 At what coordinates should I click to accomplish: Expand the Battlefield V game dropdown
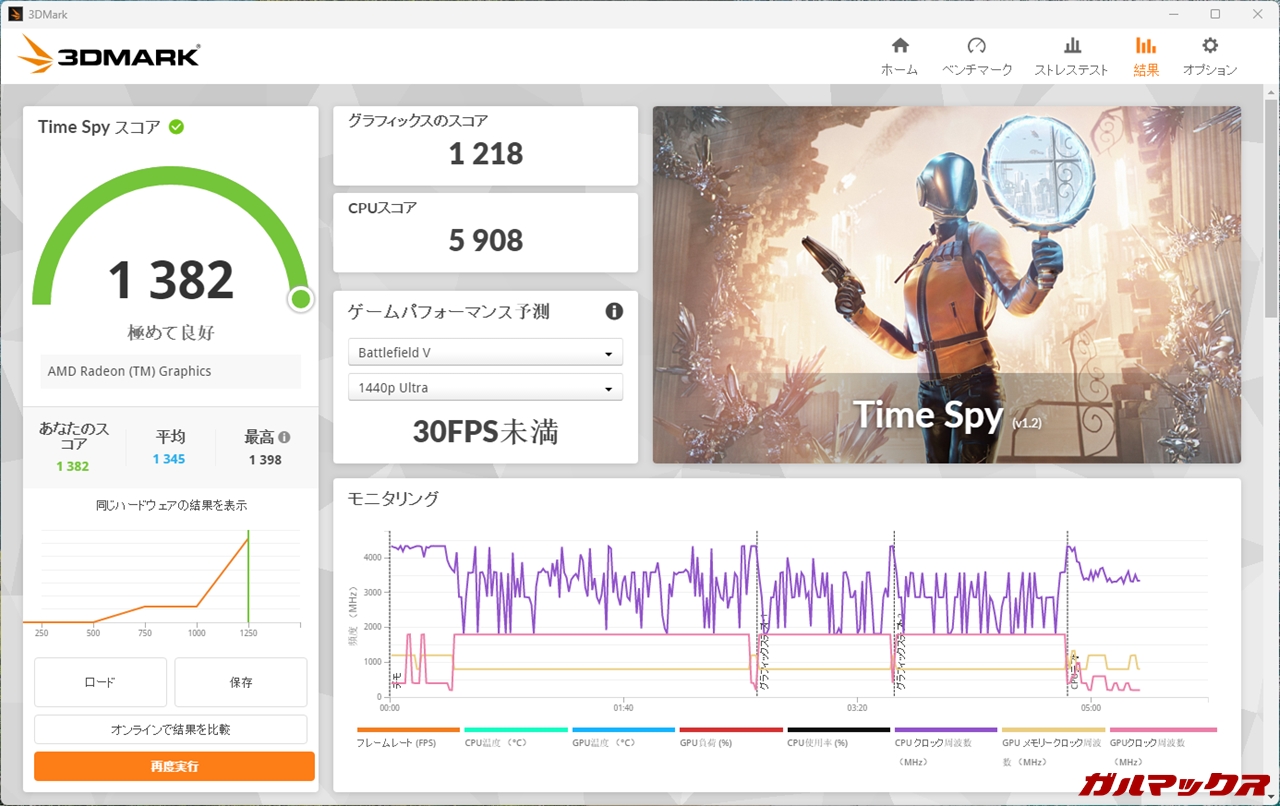tap(485, 352)
